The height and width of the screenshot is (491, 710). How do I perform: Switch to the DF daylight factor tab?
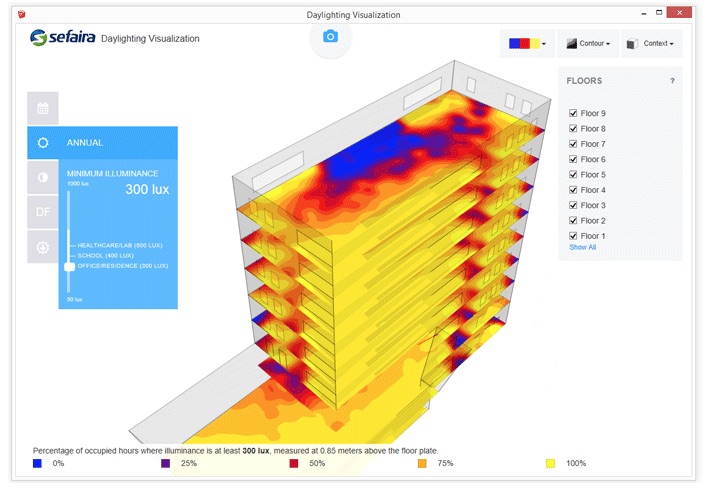coord(43,212)
